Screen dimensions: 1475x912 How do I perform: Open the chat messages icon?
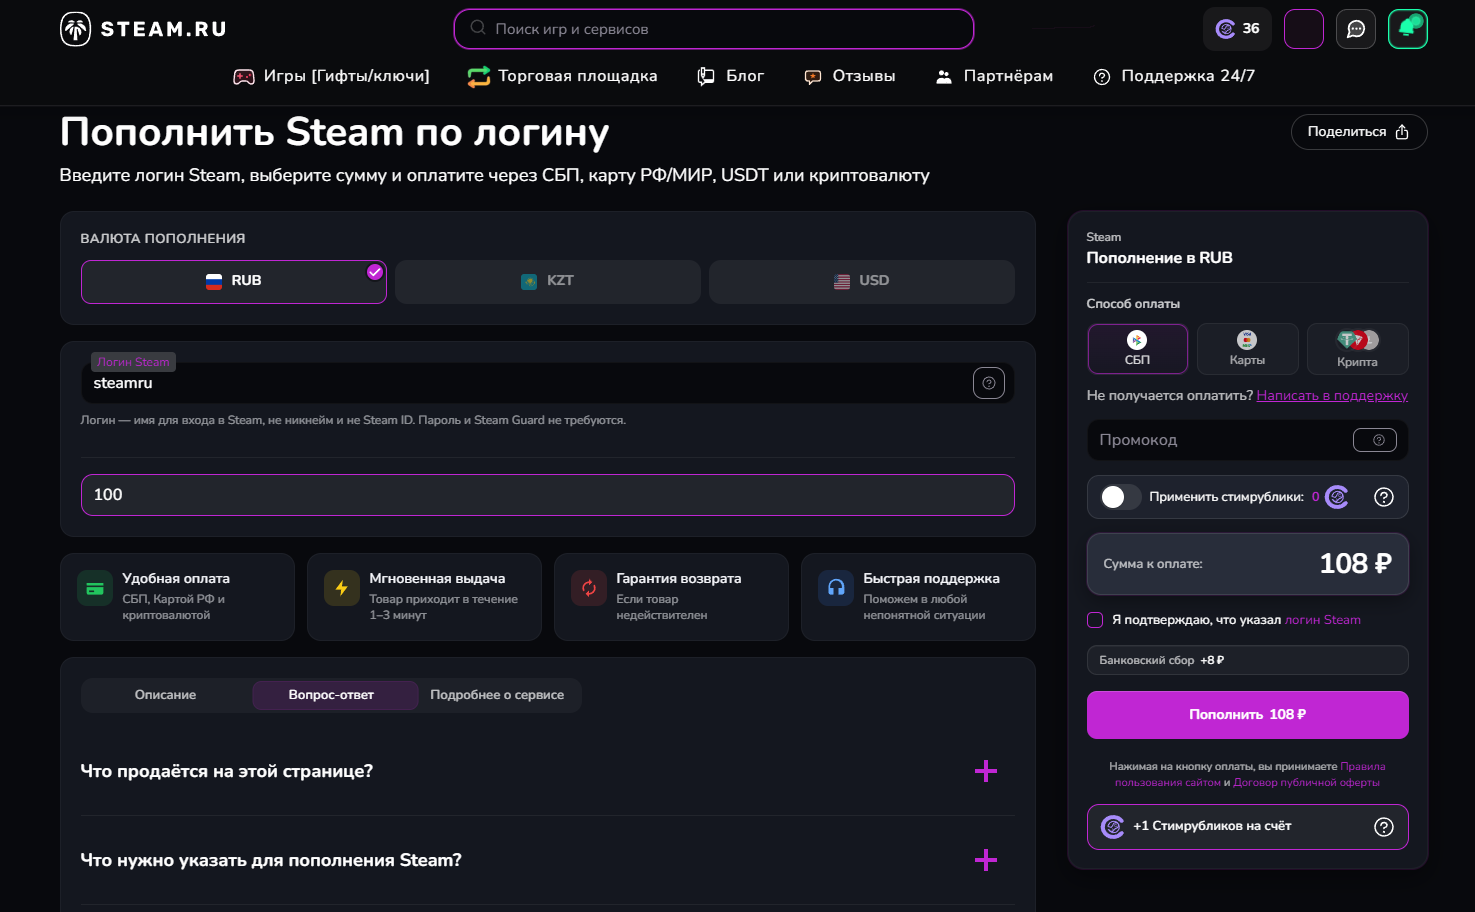[x=1356, y=29]
